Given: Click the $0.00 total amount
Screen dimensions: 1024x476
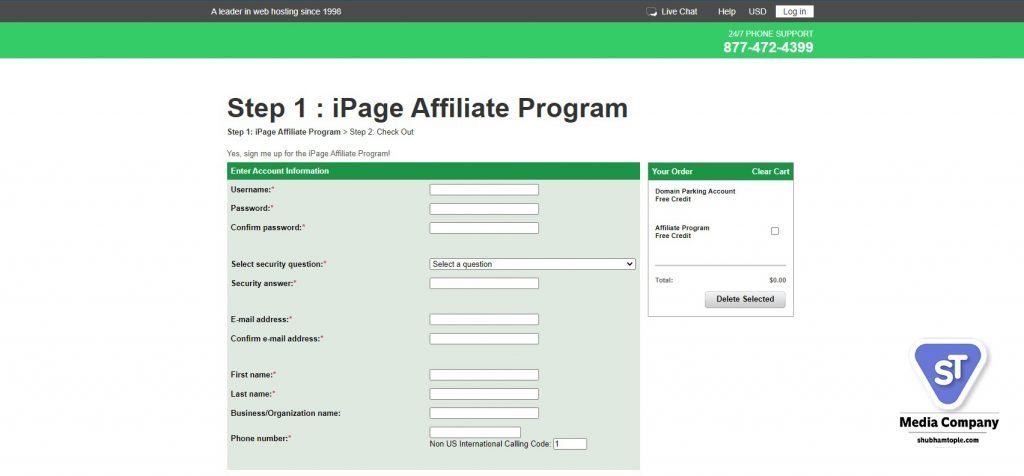Looking at the screenshot, I should pyautogui.click(x=777, y=280).
